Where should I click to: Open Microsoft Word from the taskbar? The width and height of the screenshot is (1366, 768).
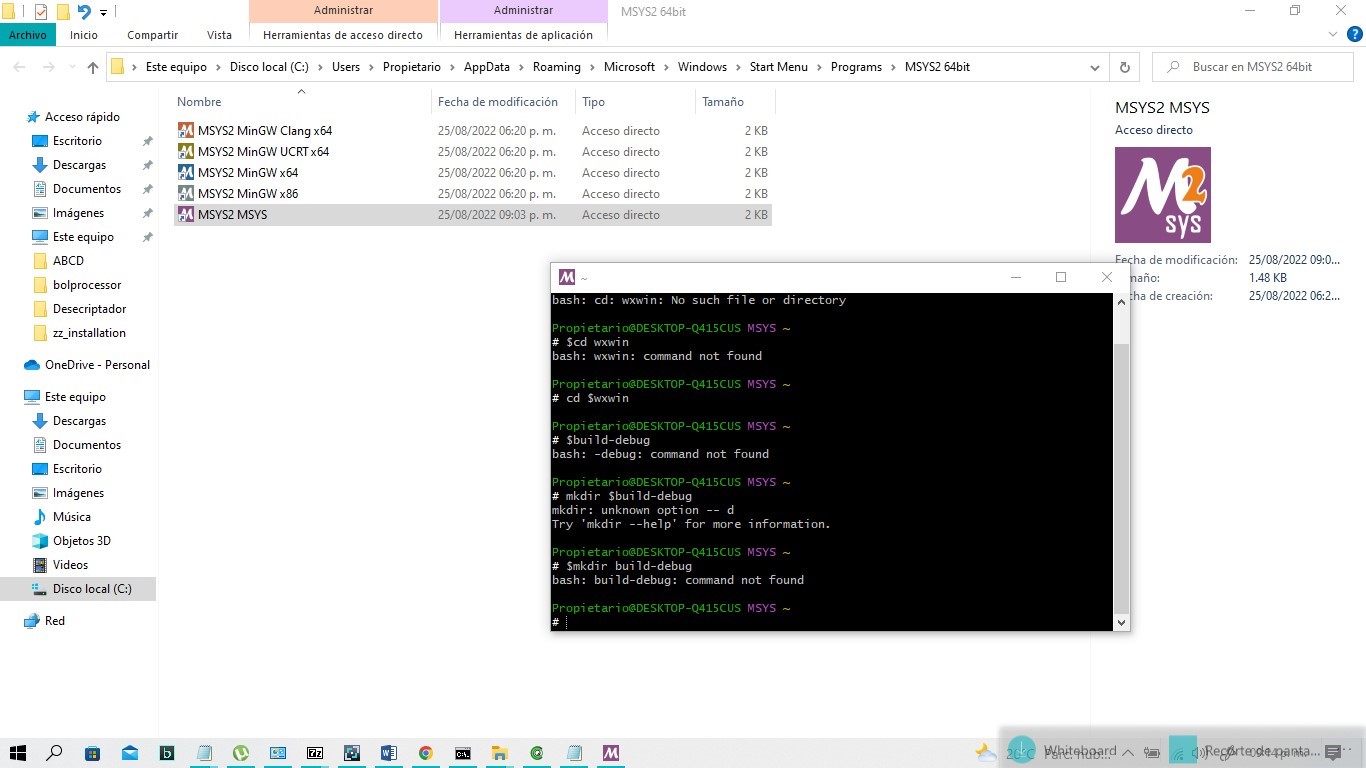click(x=388, y=753)
